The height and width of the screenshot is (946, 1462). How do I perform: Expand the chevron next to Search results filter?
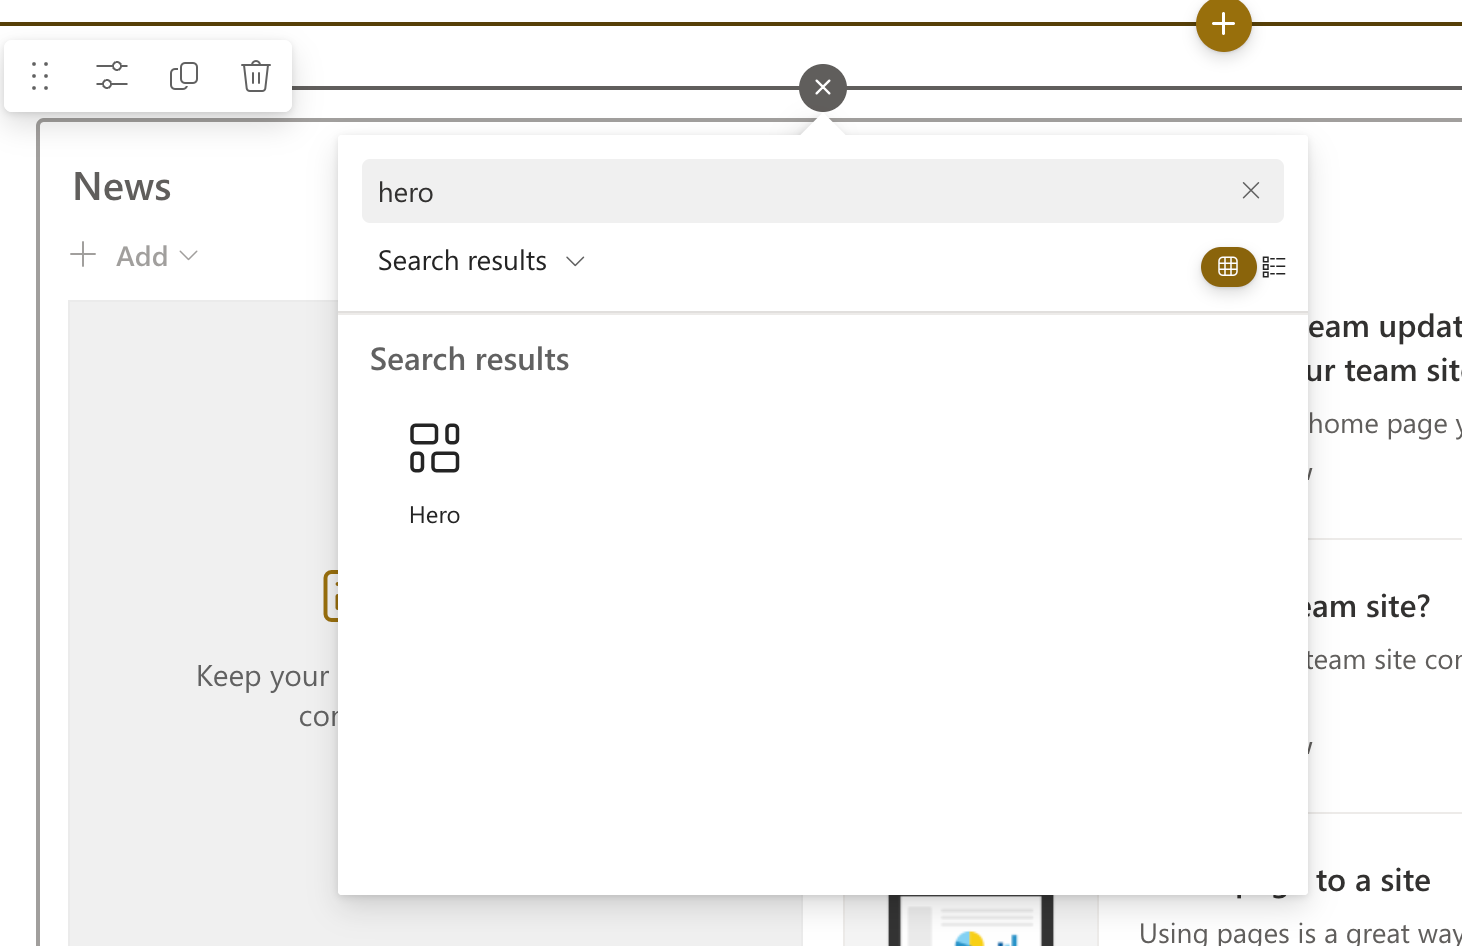(575, 262)
